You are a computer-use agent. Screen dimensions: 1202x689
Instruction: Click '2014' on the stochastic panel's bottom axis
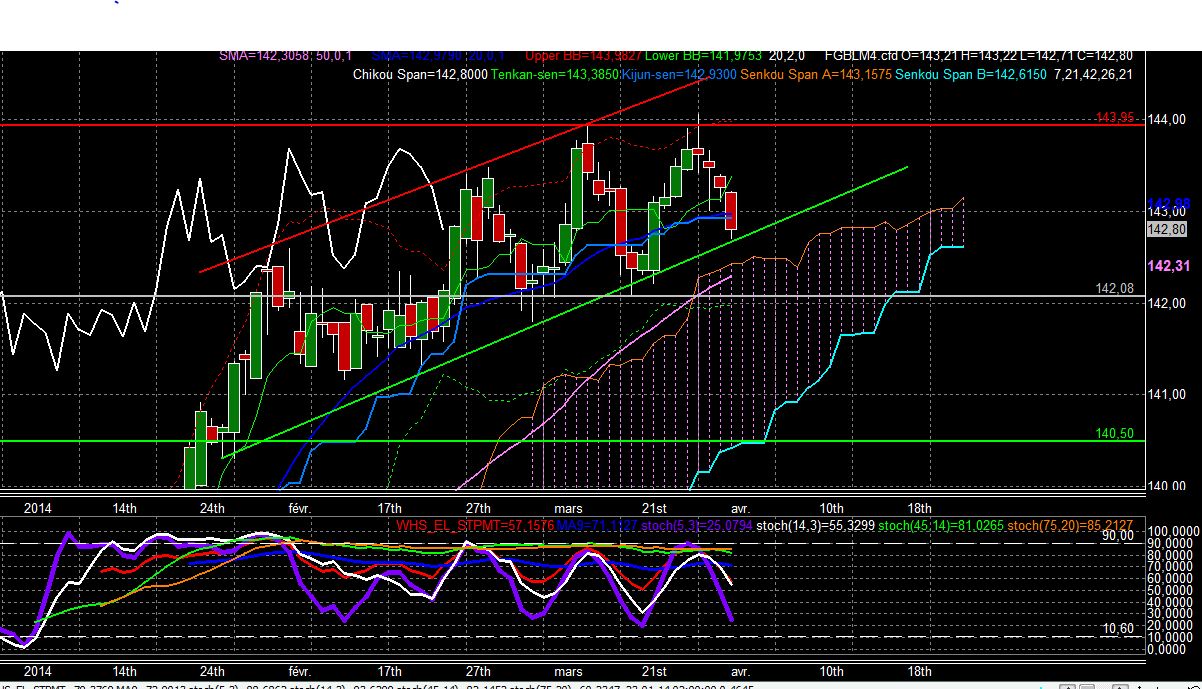click(38, 671)
